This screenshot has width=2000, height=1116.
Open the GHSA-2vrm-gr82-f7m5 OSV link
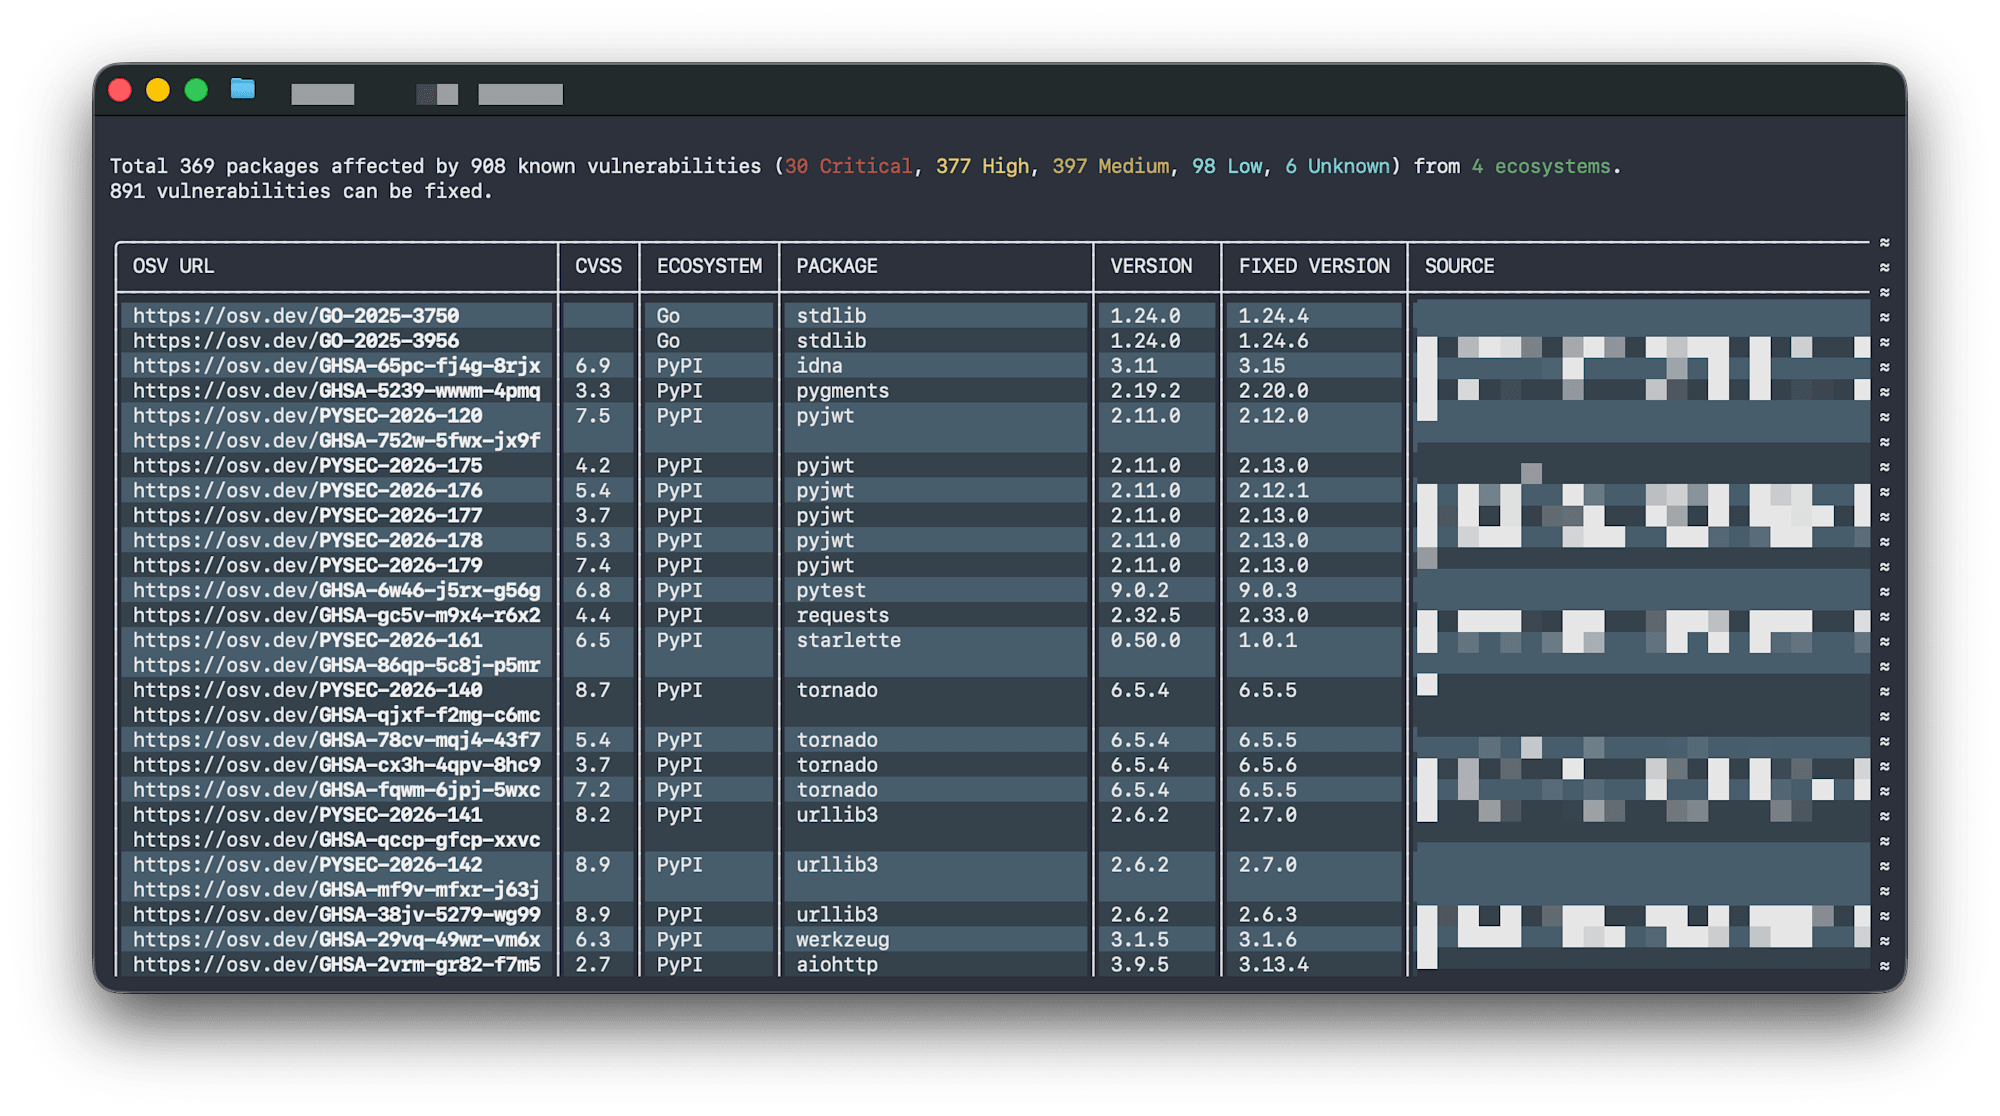(x=337, y=966)
